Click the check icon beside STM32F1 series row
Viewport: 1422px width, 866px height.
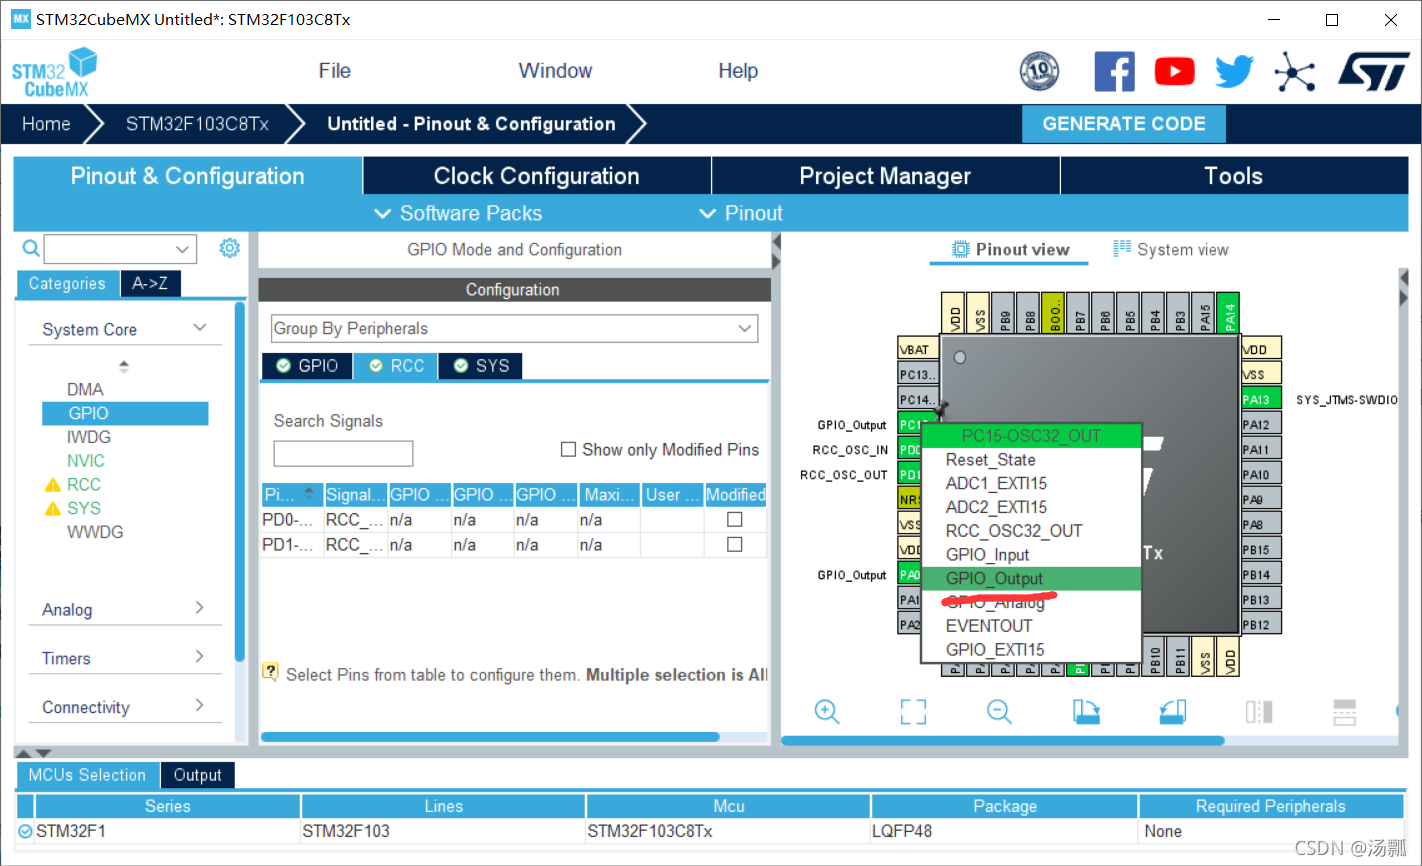[25, 831]
